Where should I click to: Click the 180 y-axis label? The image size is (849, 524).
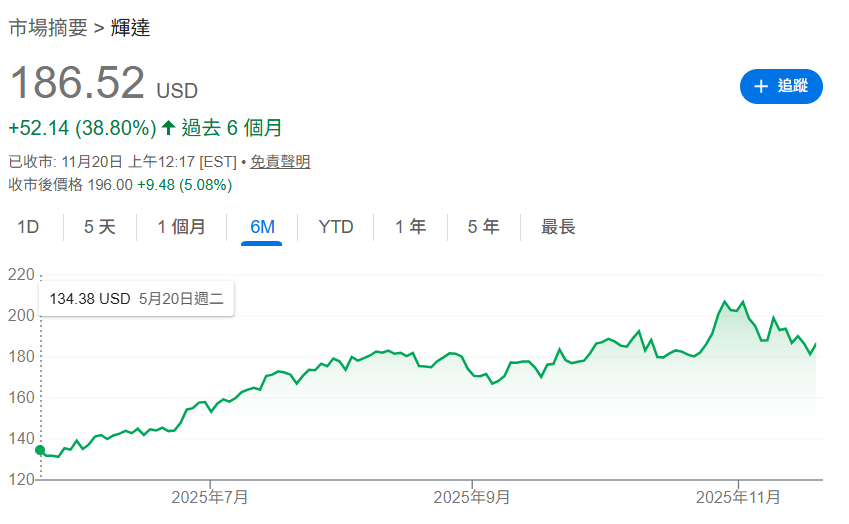click(x=21, y=357)
